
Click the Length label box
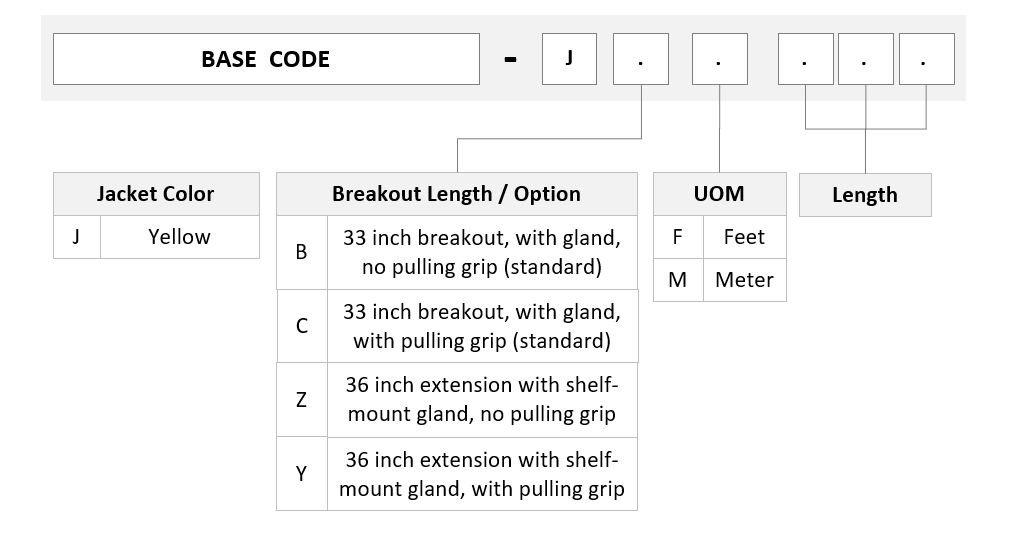point(865,195)
